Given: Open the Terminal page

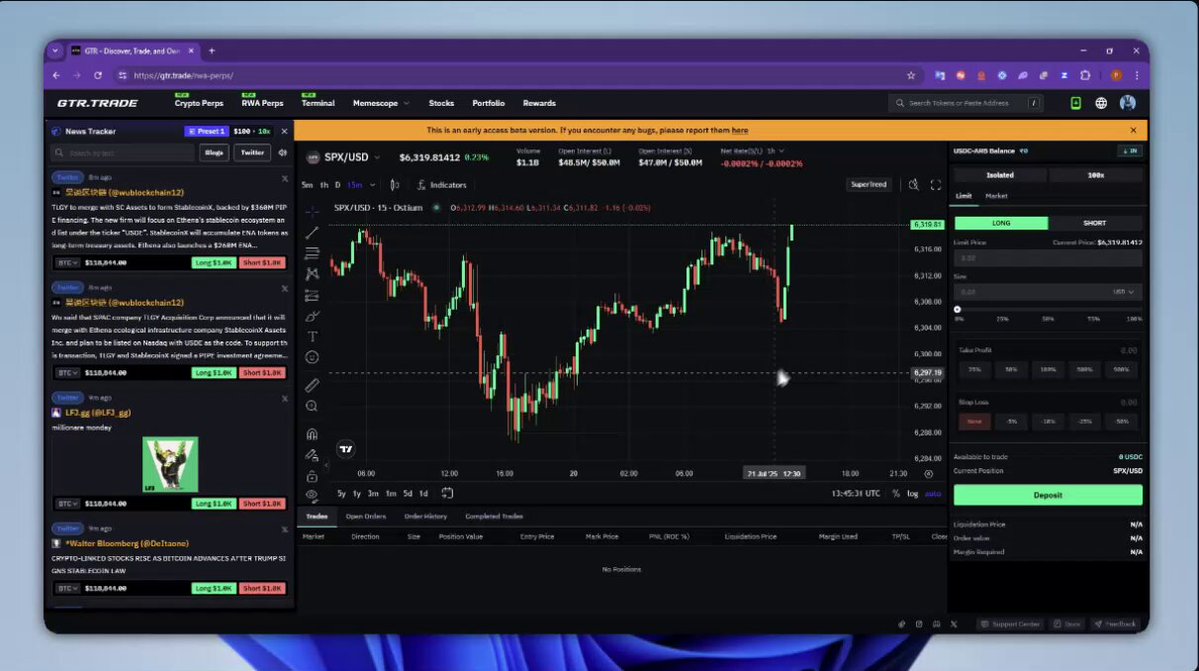Looking at the screenshot, I should [318, 103].
